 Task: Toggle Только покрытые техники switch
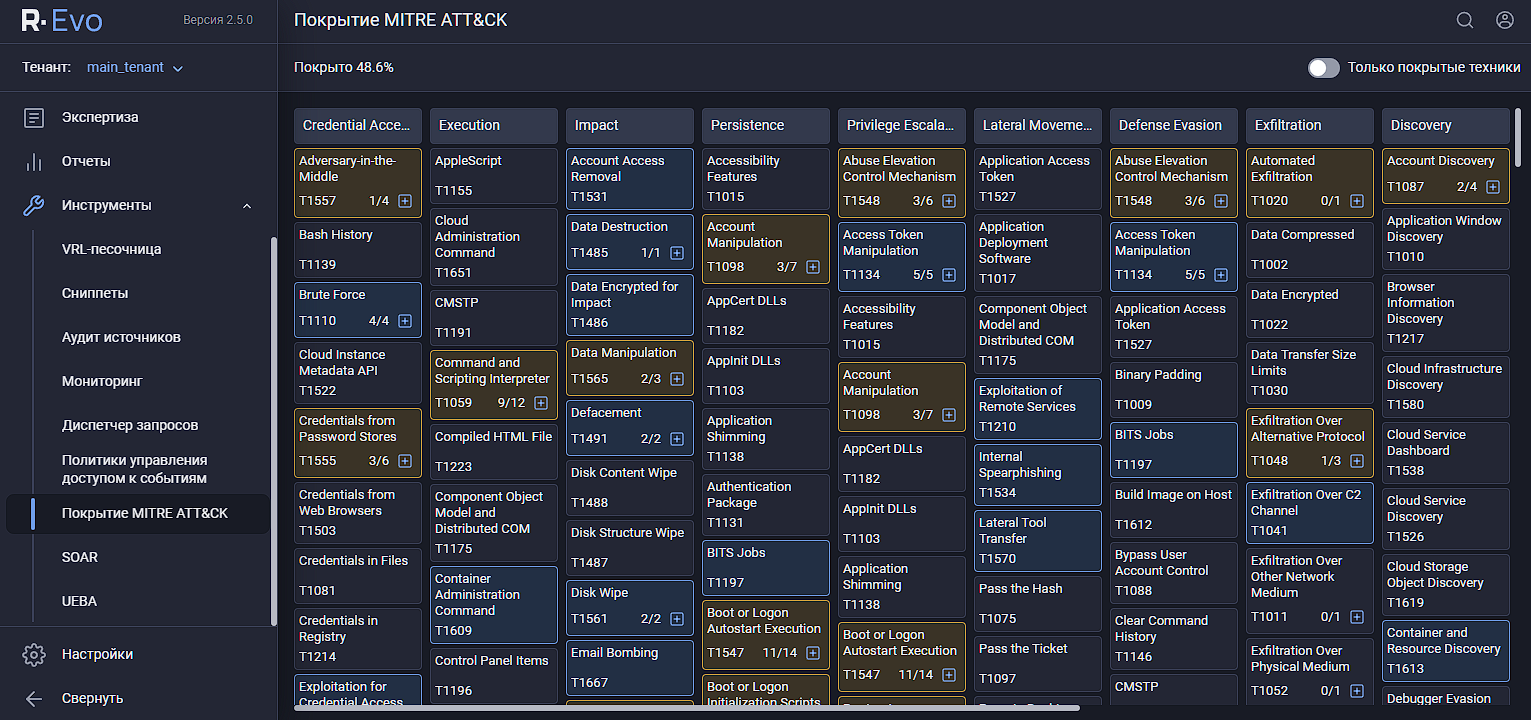(1323, 68)
